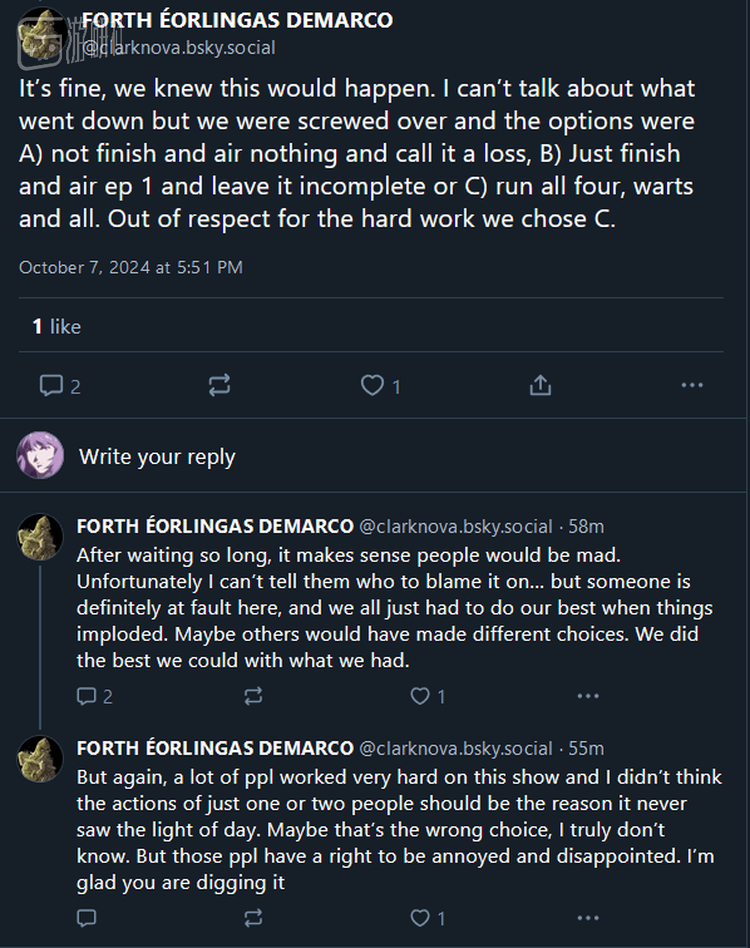Open more options on main post
Image resolution: width=750 pixels, height=948 pixels.
tap(692, 385)
